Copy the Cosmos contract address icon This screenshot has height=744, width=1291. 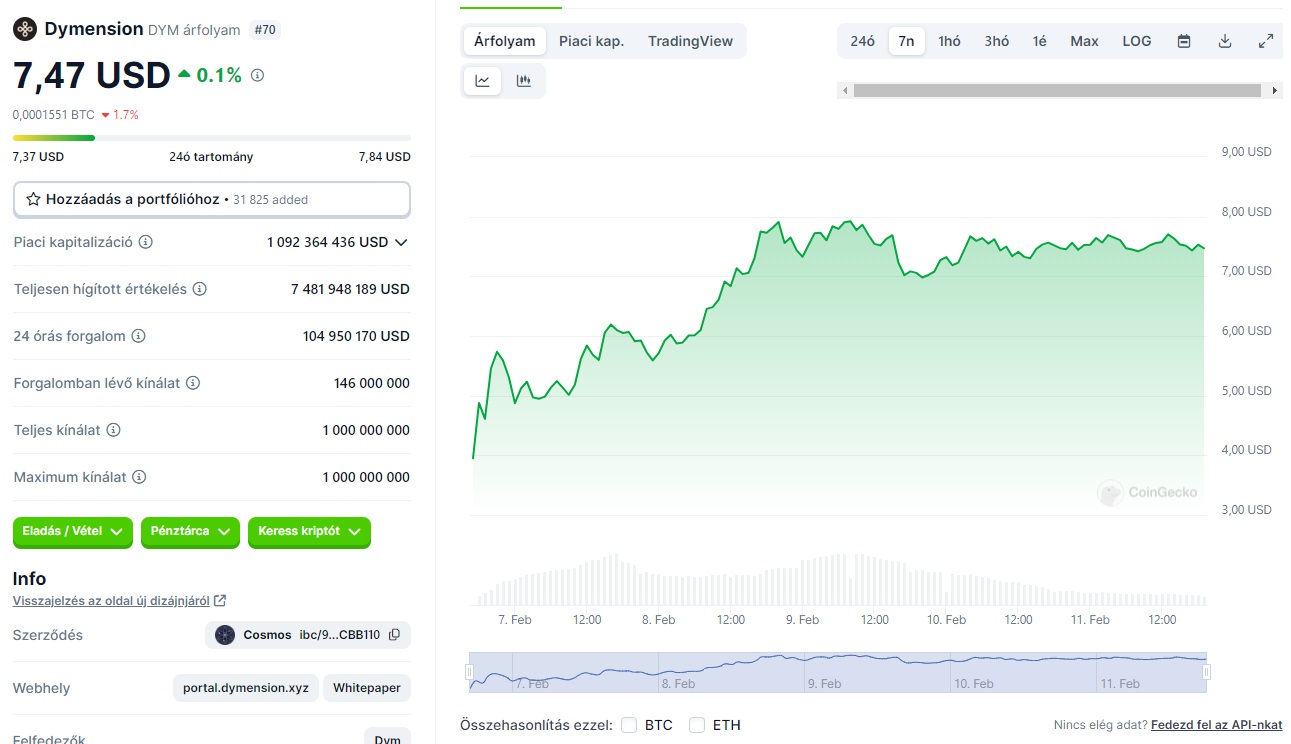point(394,635)
